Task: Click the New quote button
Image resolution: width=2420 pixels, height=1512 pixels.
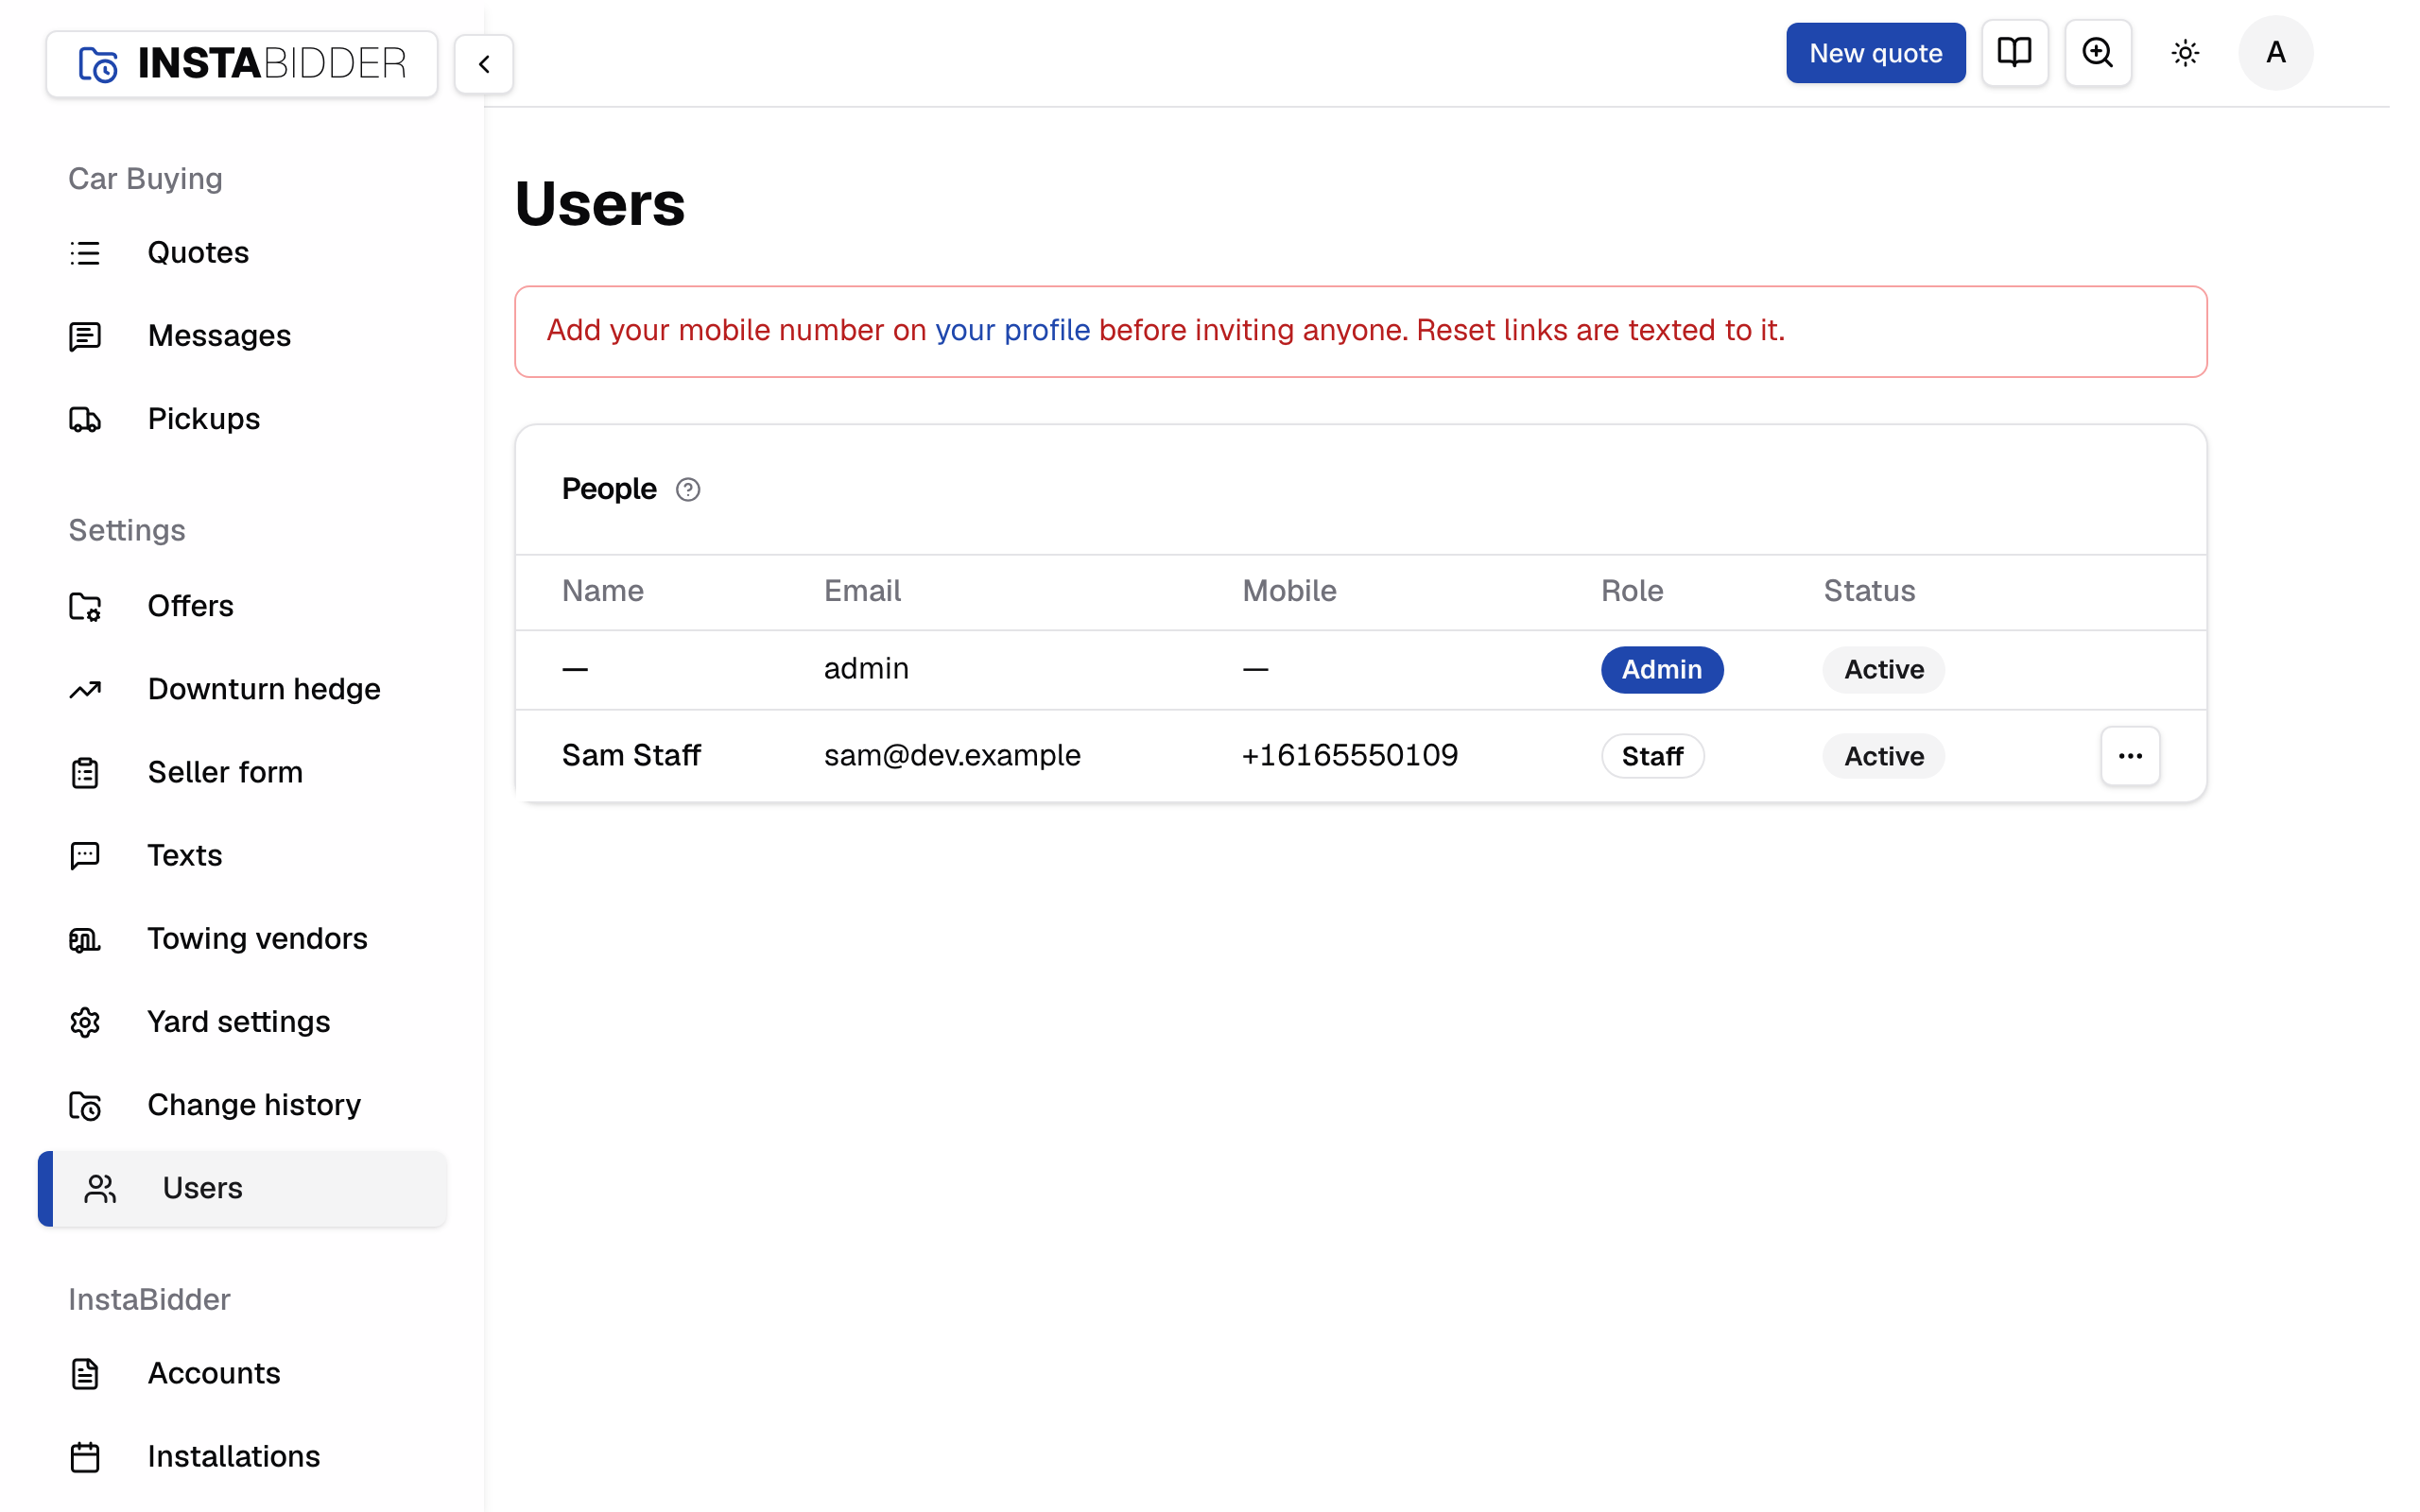Action: [1875, 53]
